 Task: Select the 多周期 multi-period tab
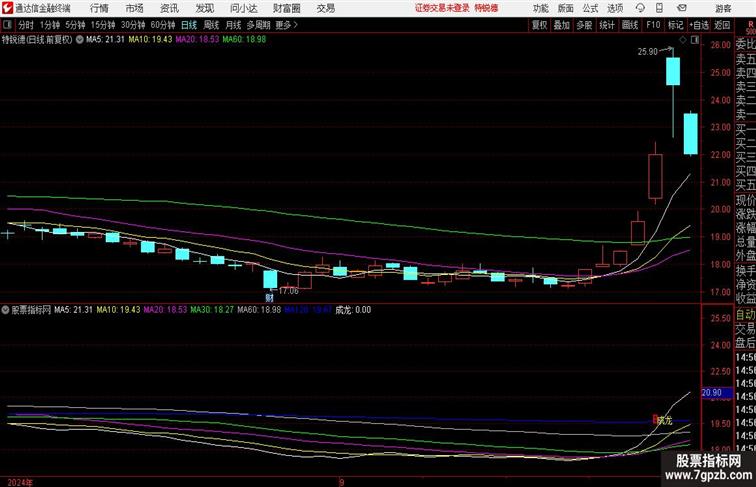pos(258,25)
